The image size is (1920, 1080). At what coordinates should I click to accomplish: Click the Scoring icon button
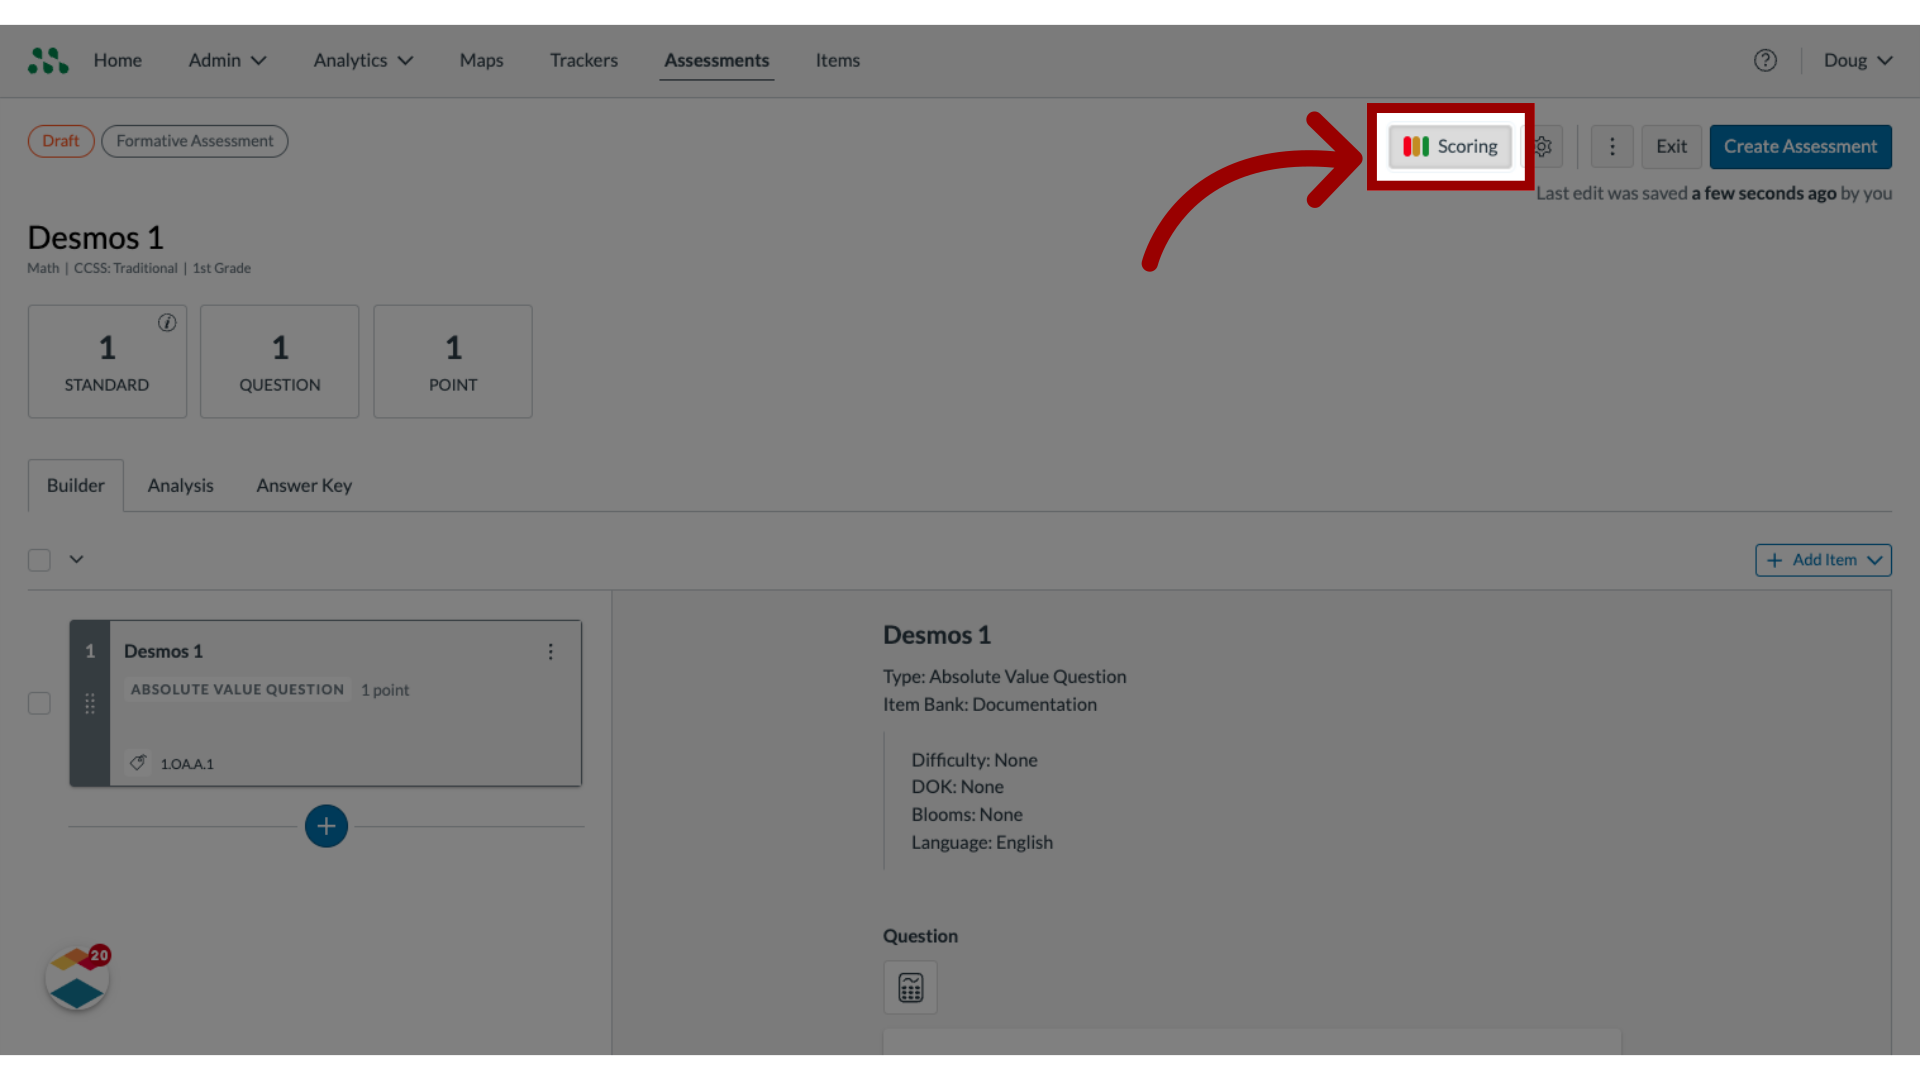tap(1449, 145)
